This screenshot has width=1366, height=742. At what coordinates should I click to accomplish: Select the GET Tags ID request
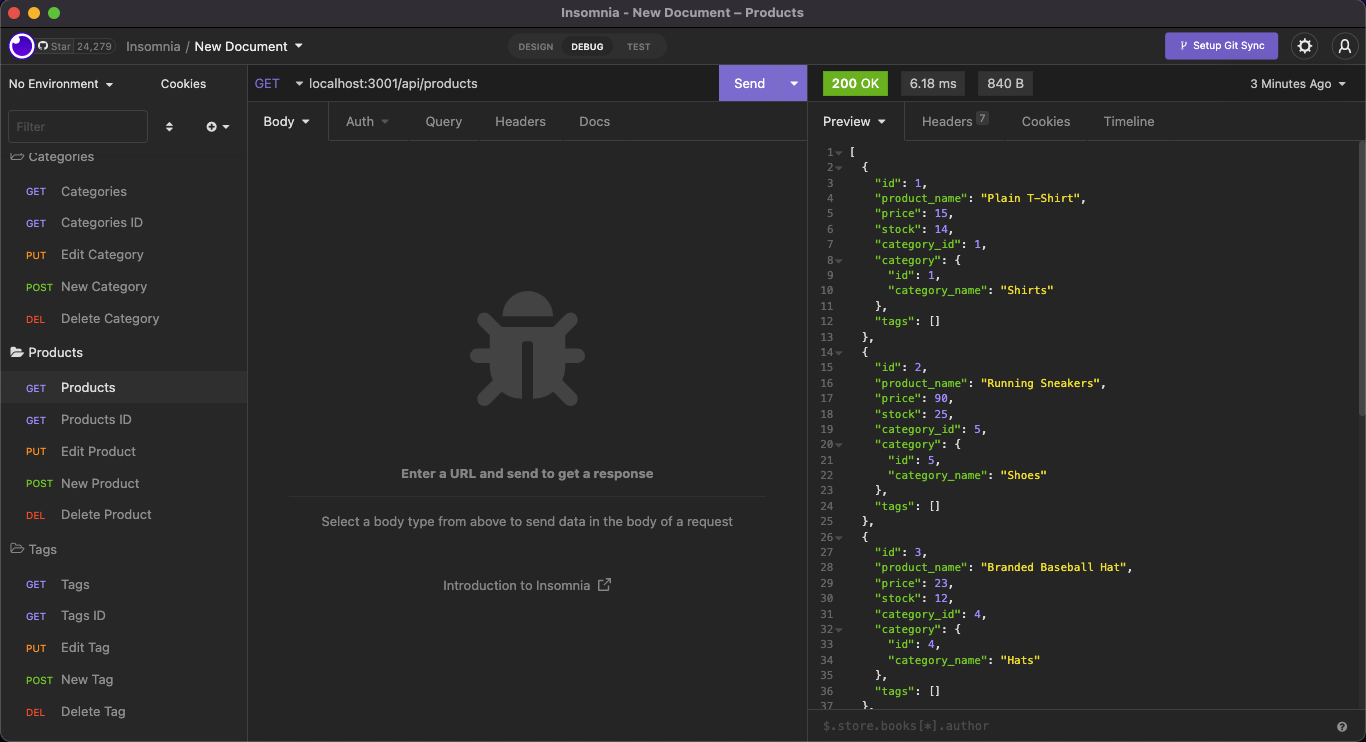(x=124, y=616)
